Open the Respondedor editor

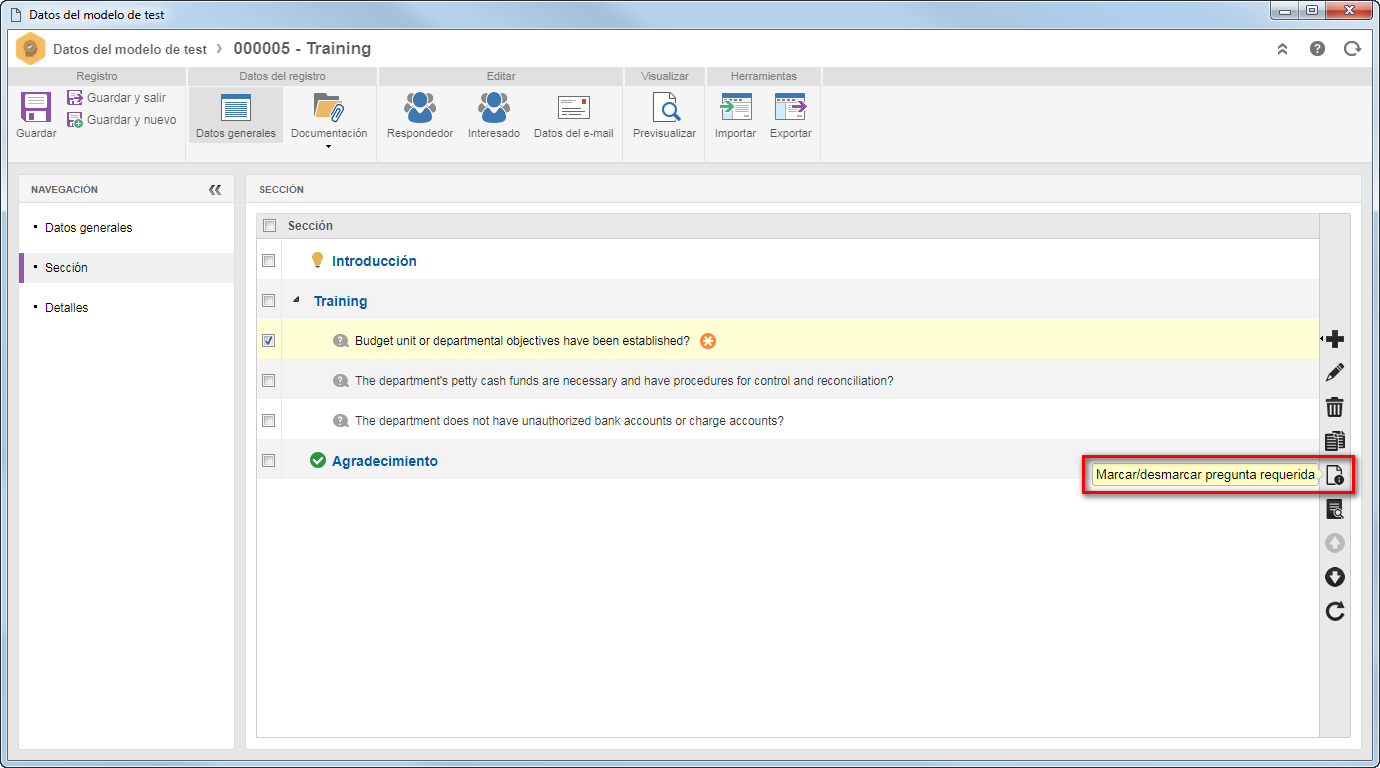pyautogui.click(x=420, y=115)
